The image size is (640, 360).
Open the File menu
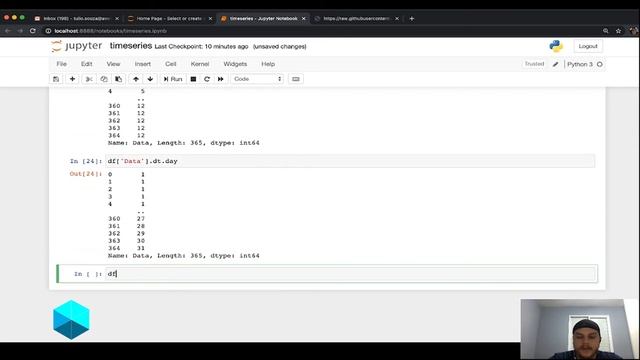point(62,64)
